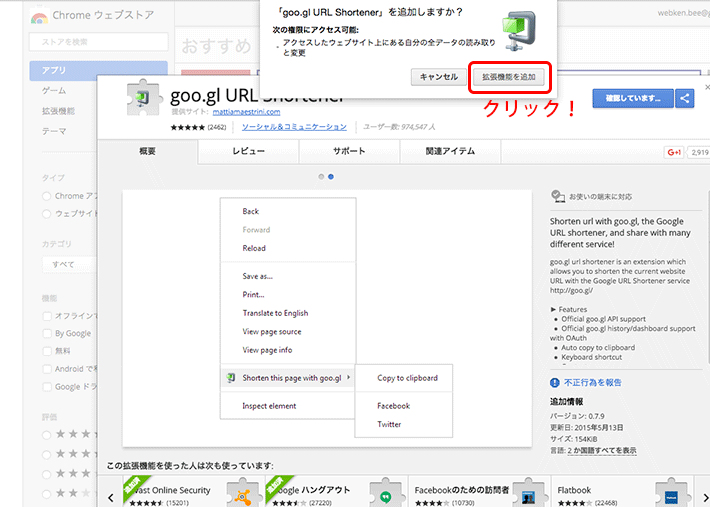The height and width of the screenshot is (507, 710).
Task: Switch to the 概要 tab
Action: tap(148, 151)
